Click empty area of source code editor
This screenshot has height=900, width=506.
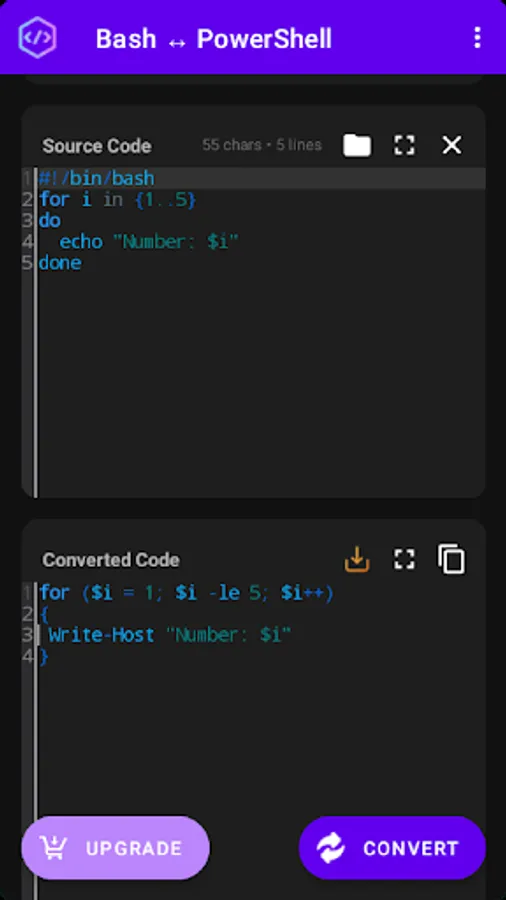262,385
